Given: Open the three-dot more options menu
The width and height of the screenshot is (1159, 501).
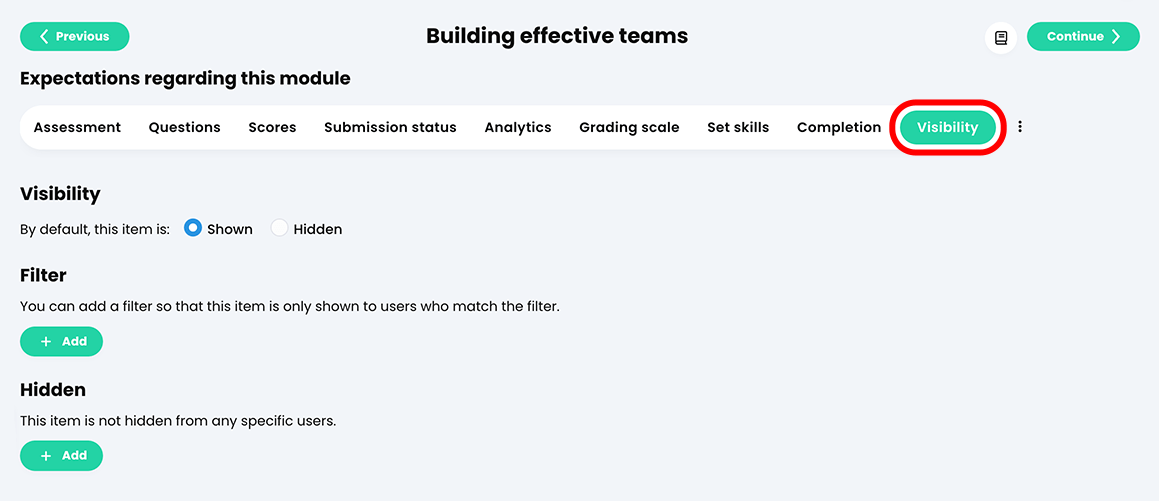Looking at the screenshot, I should (x=1020, y=127).
